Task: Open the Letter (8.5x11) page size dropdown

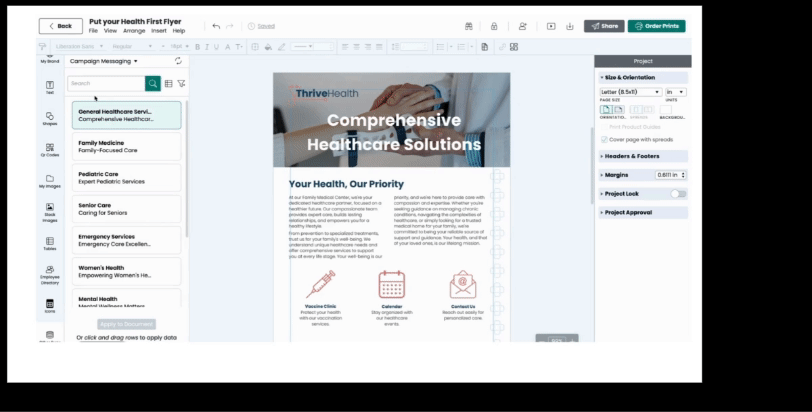Action: (x=630, y=92)
